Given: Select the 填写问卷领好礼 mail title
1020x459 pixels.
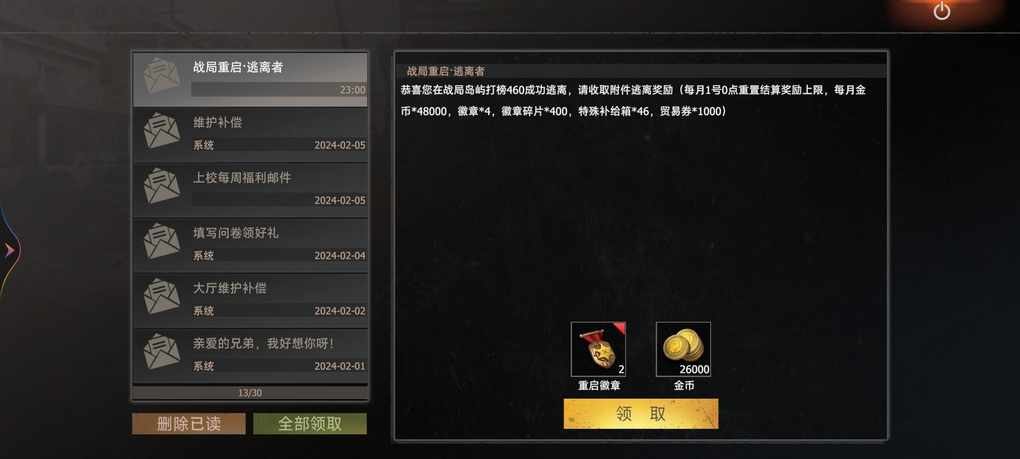Looking at the screenshot, I should click(x=235, y=232).
